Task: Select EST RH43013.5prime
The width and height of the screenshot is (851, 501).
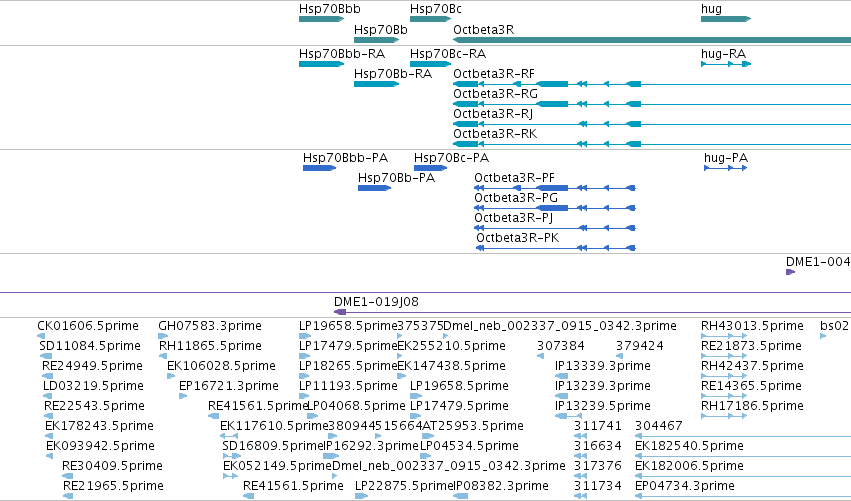Action: tap(752, 326)
